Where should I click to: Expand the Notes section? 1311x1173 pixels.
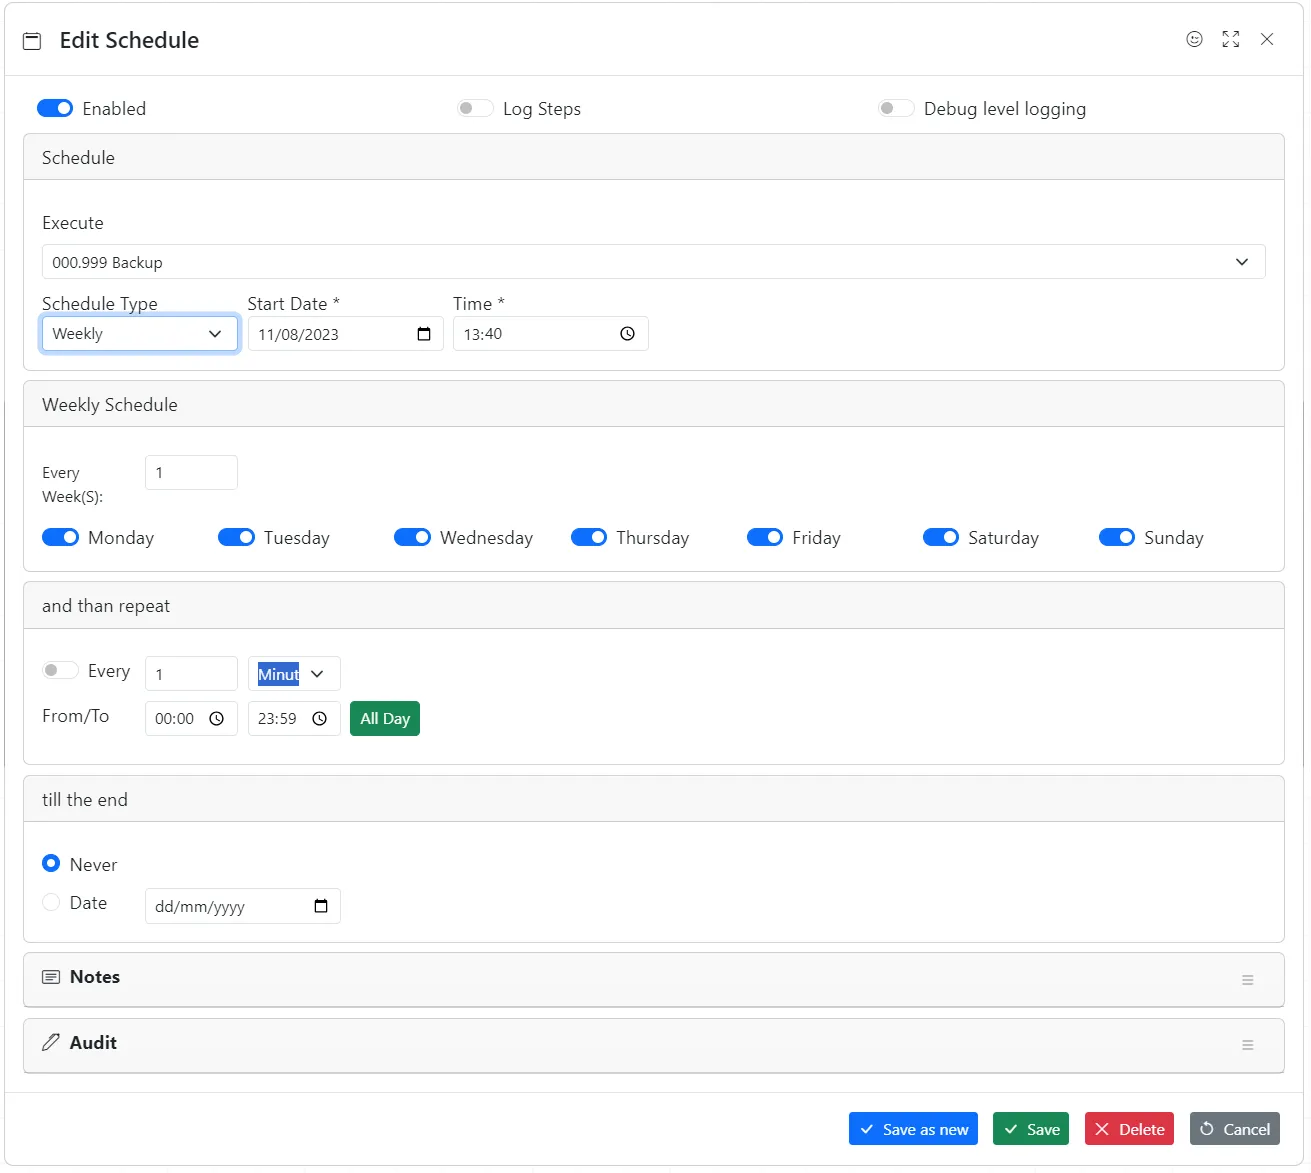tap(1247, 980)
